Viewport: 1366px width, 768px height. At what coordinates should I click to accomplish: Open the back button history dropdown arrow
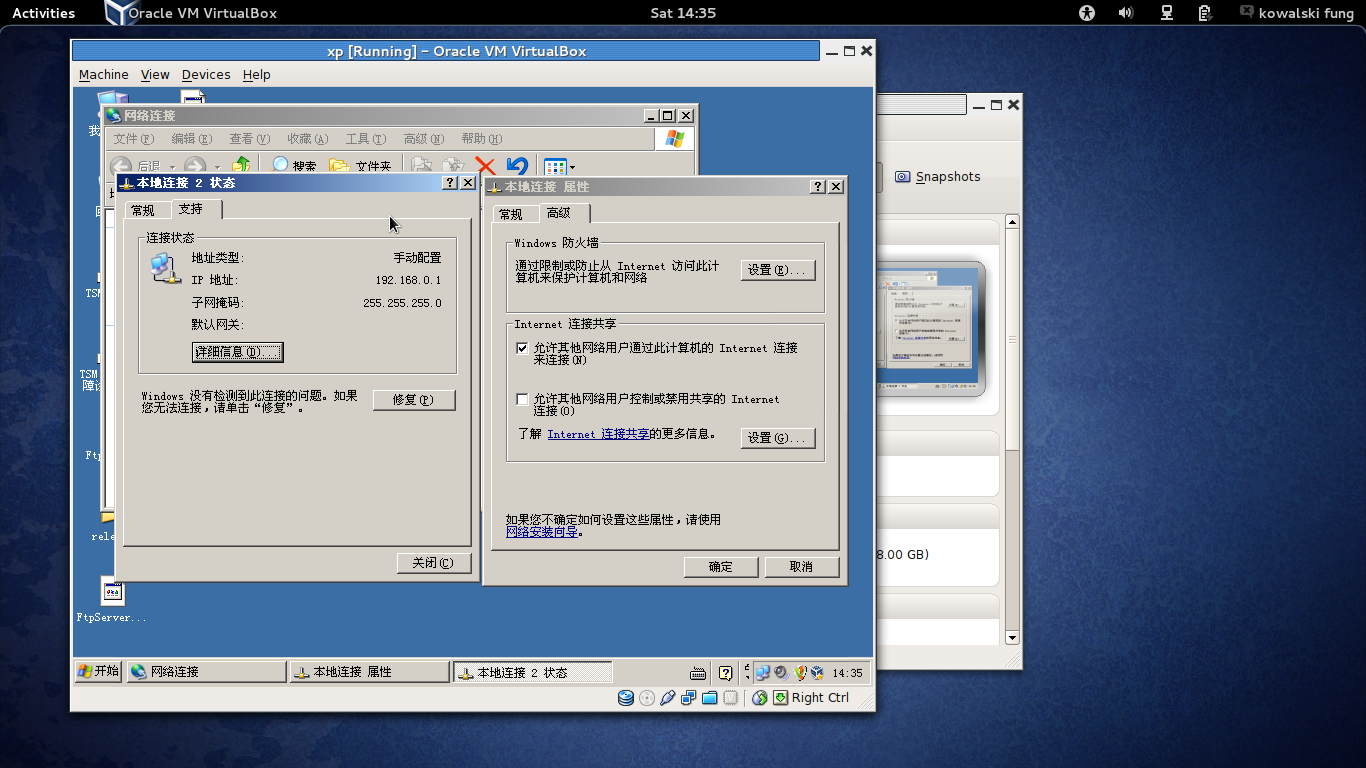(172, 167)
